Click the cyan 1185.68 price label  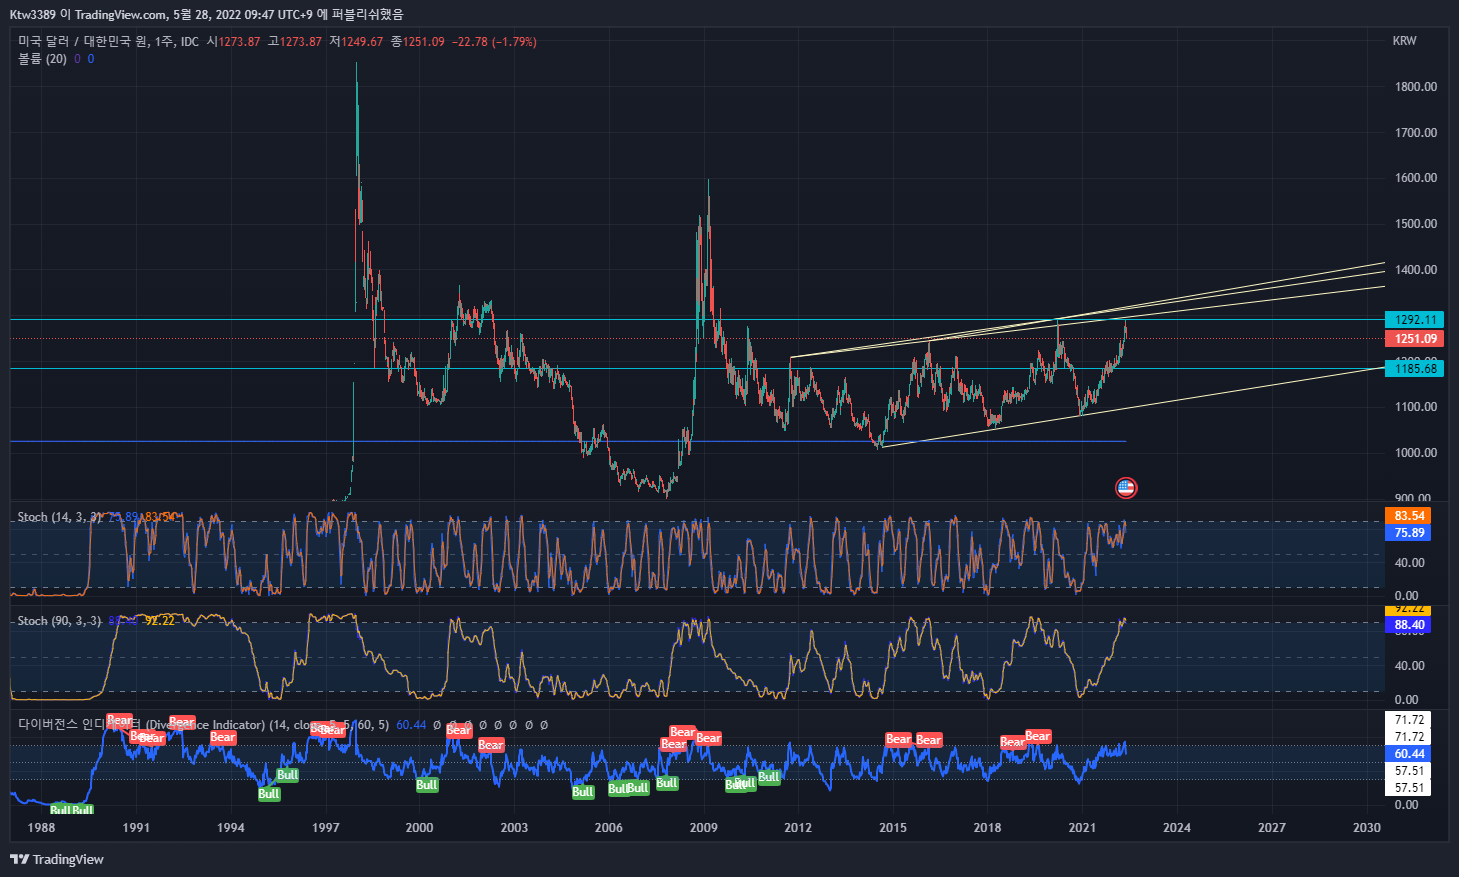[1414, 369]
